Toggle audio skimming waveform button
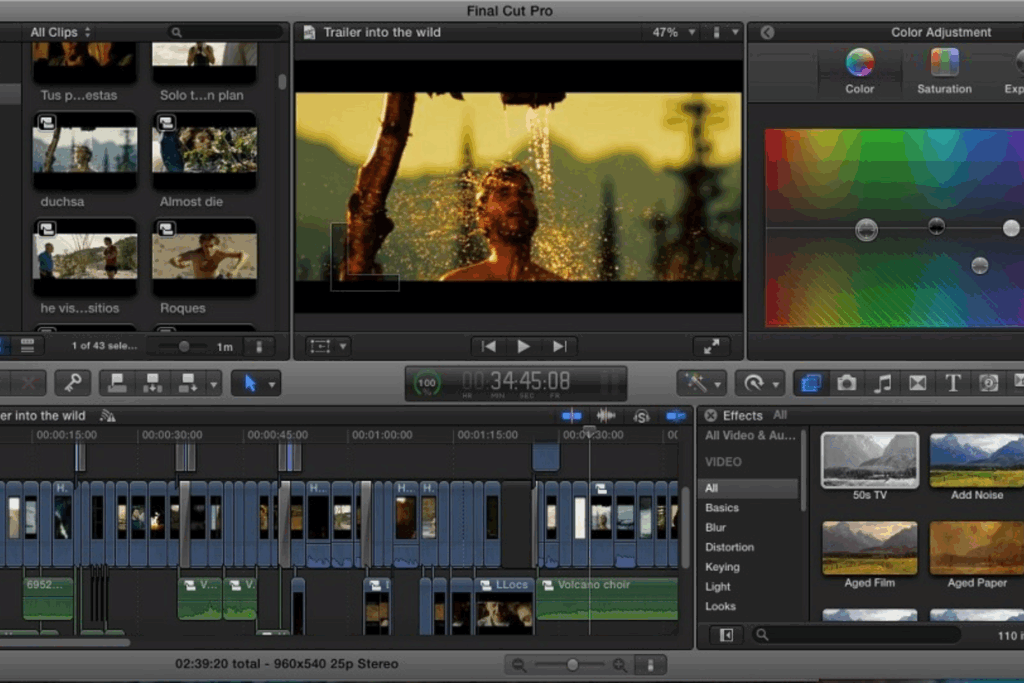 (x=606, y=415)
